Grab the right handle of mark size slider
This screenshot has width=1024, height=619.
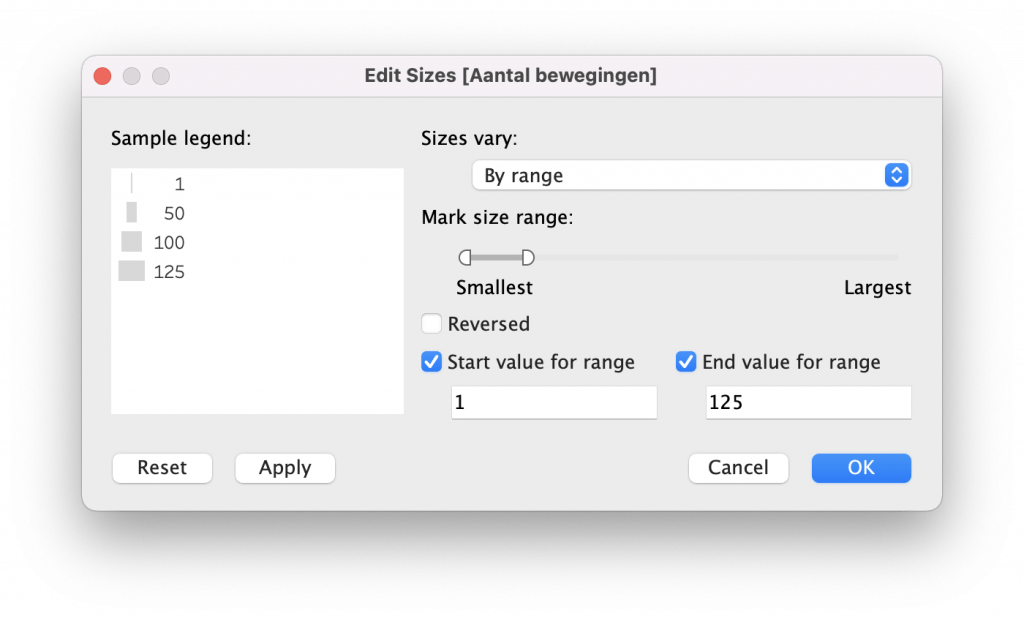[528, 258]
